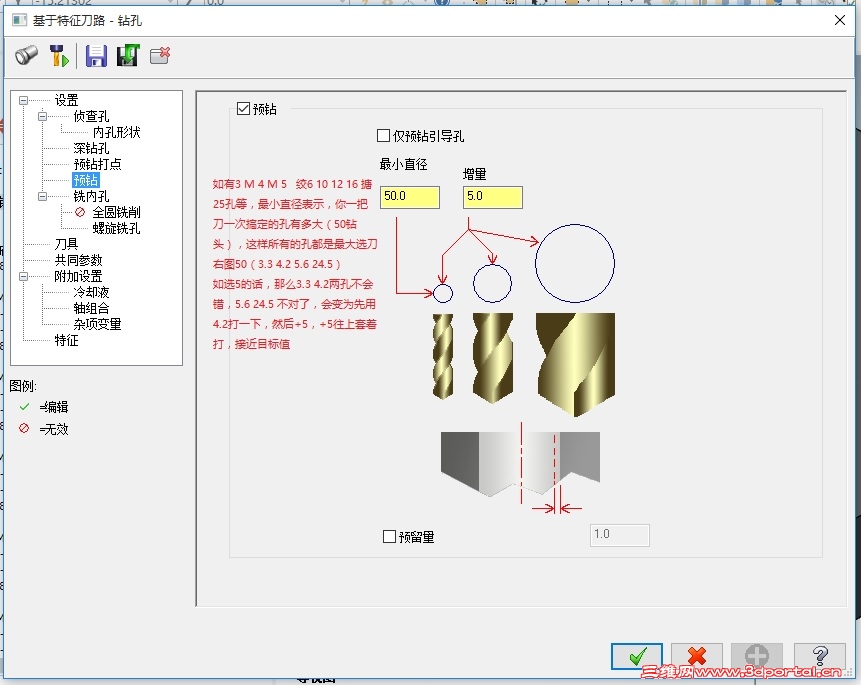Viewport: 861px width, 685px height.
Task: Click the green check legend icon 编辑
Action: (x=24, y=407)
